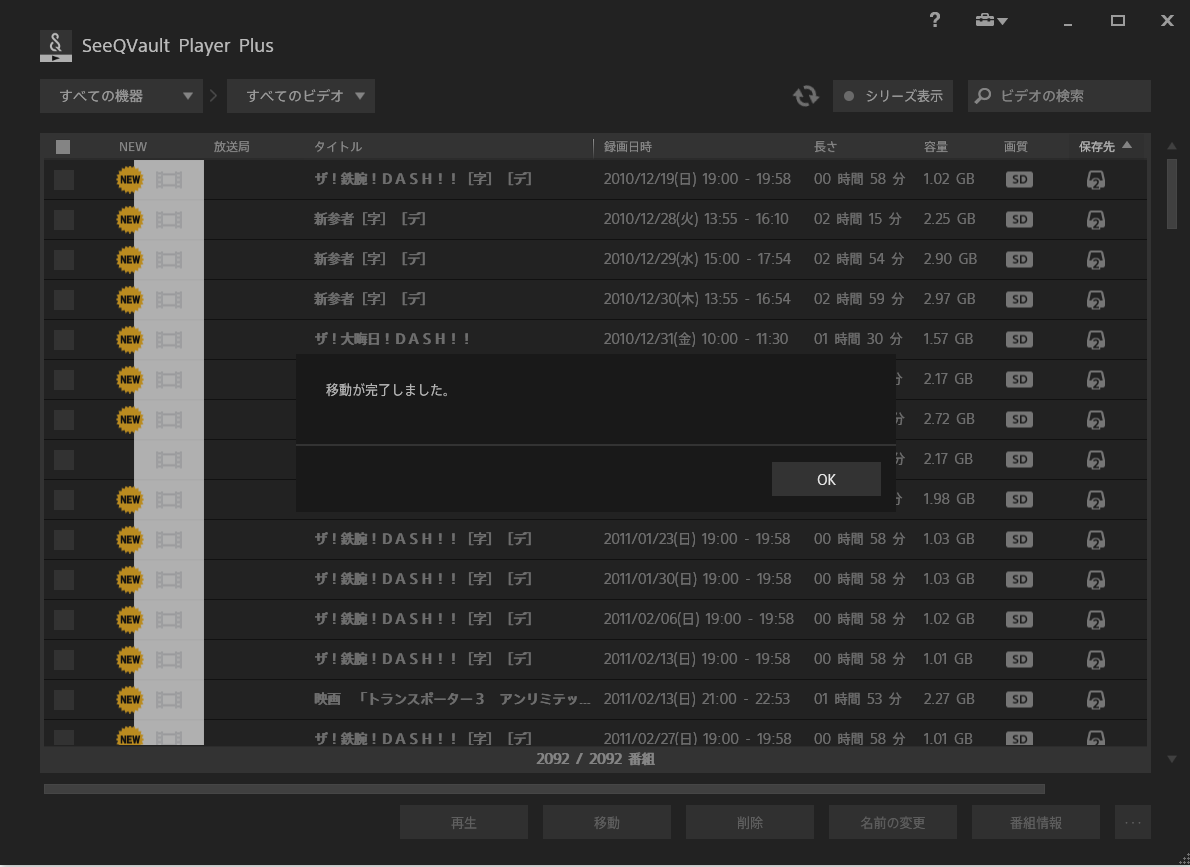Click OK in the move-complete dialog
Image resolution: width=1190 pixels, height=867 pixels.
[x=826, y=479]
